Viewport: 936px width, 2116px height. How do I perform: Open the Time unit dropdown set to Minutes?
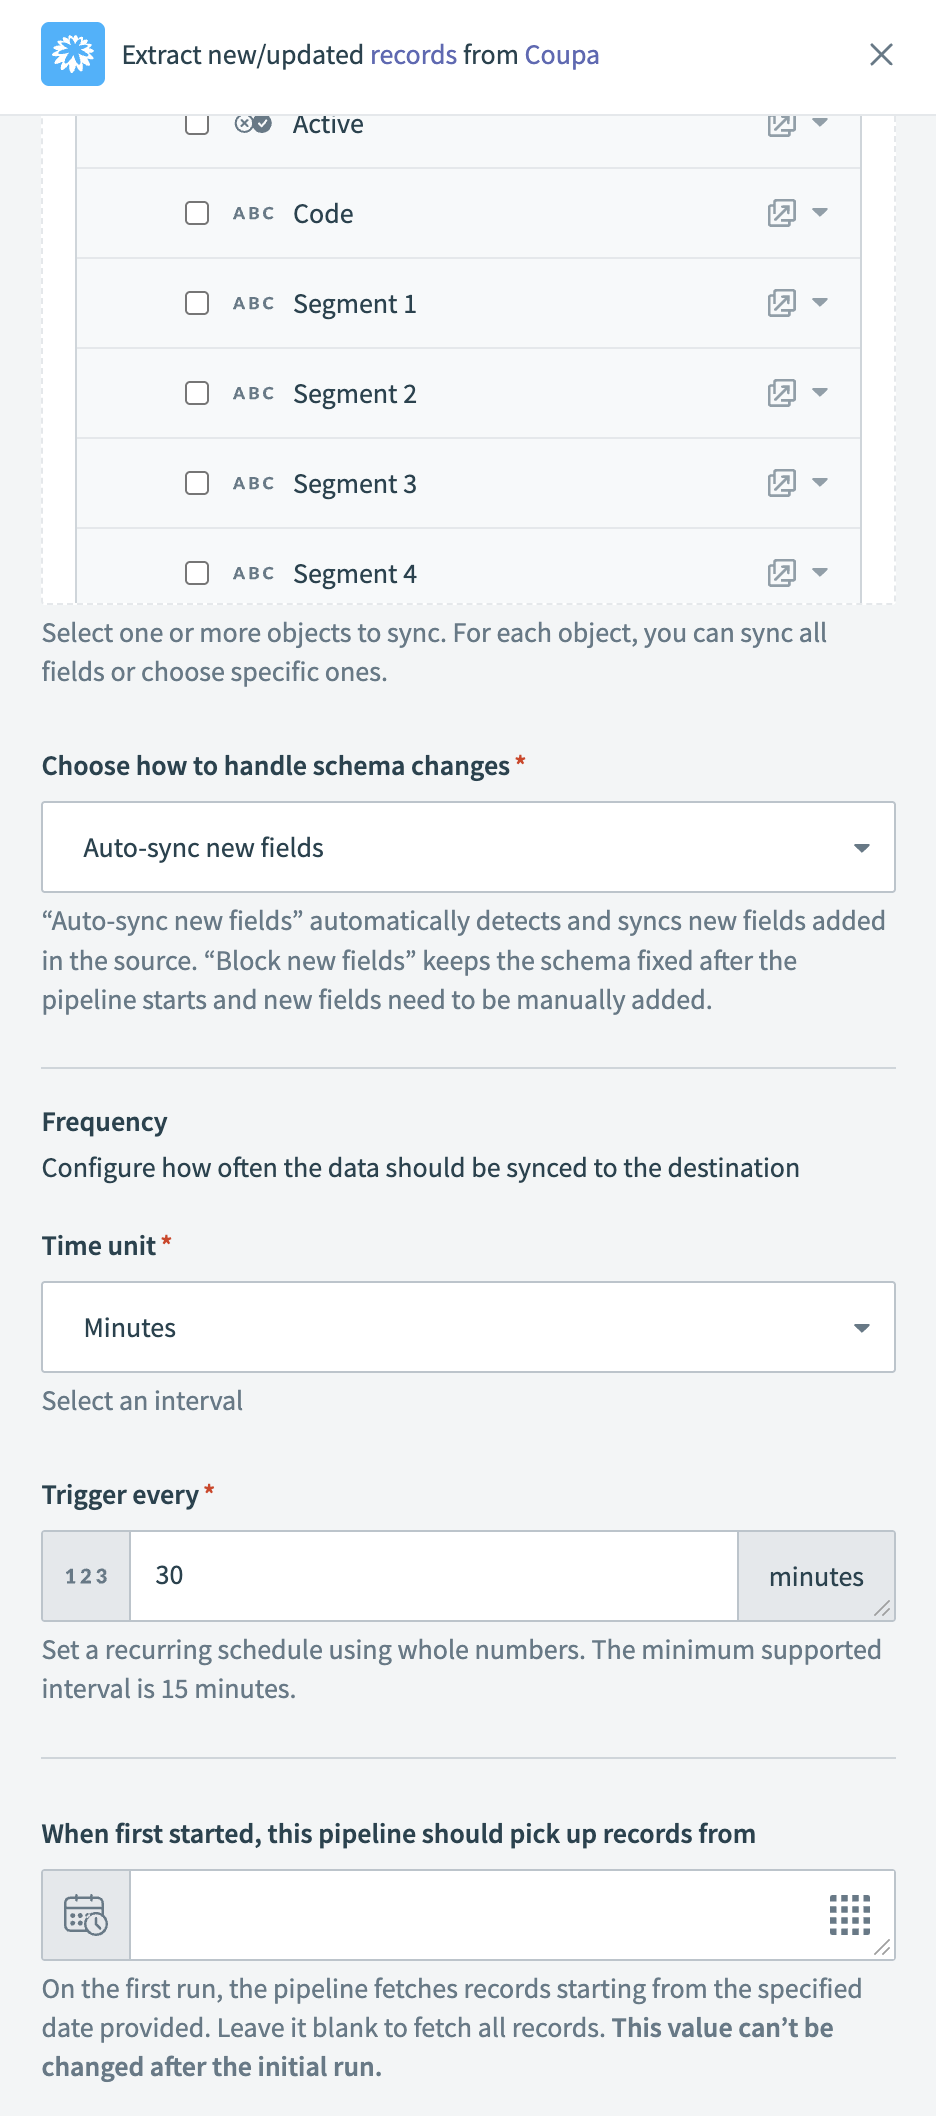(468, 1327)
